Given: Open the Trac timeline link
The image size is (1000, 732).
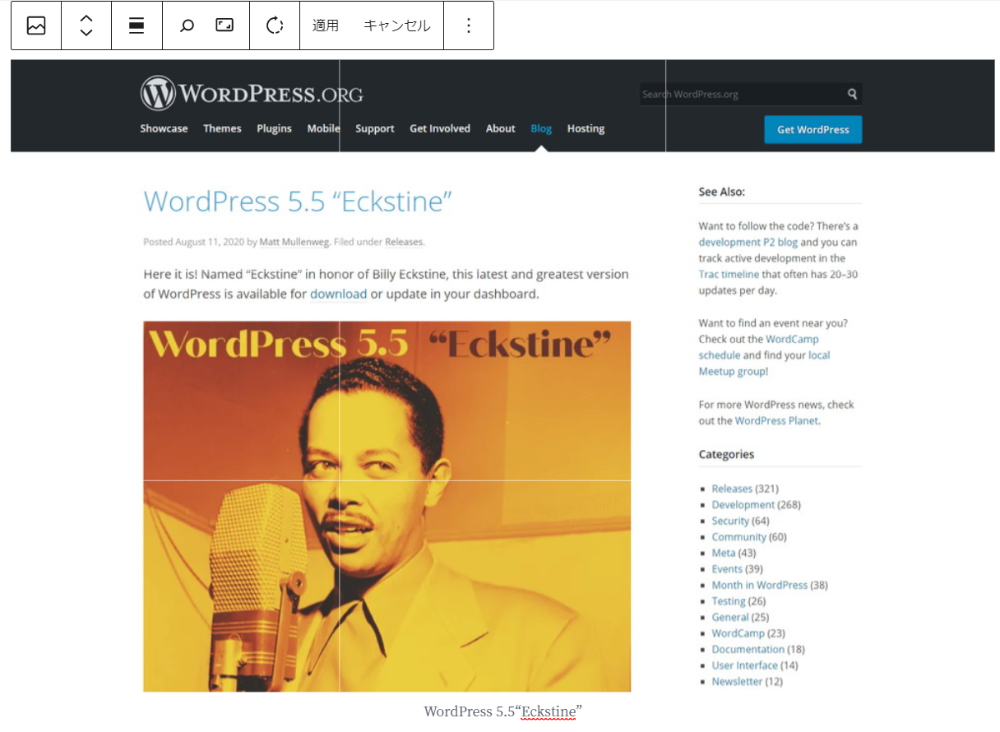Looking at the screenshot, I should pos(728,274).
